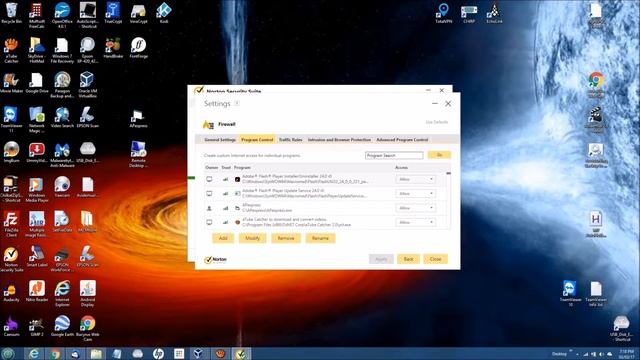
Task: Open the GIMP 2 desktop icon
Action: (x=37, y=326)
